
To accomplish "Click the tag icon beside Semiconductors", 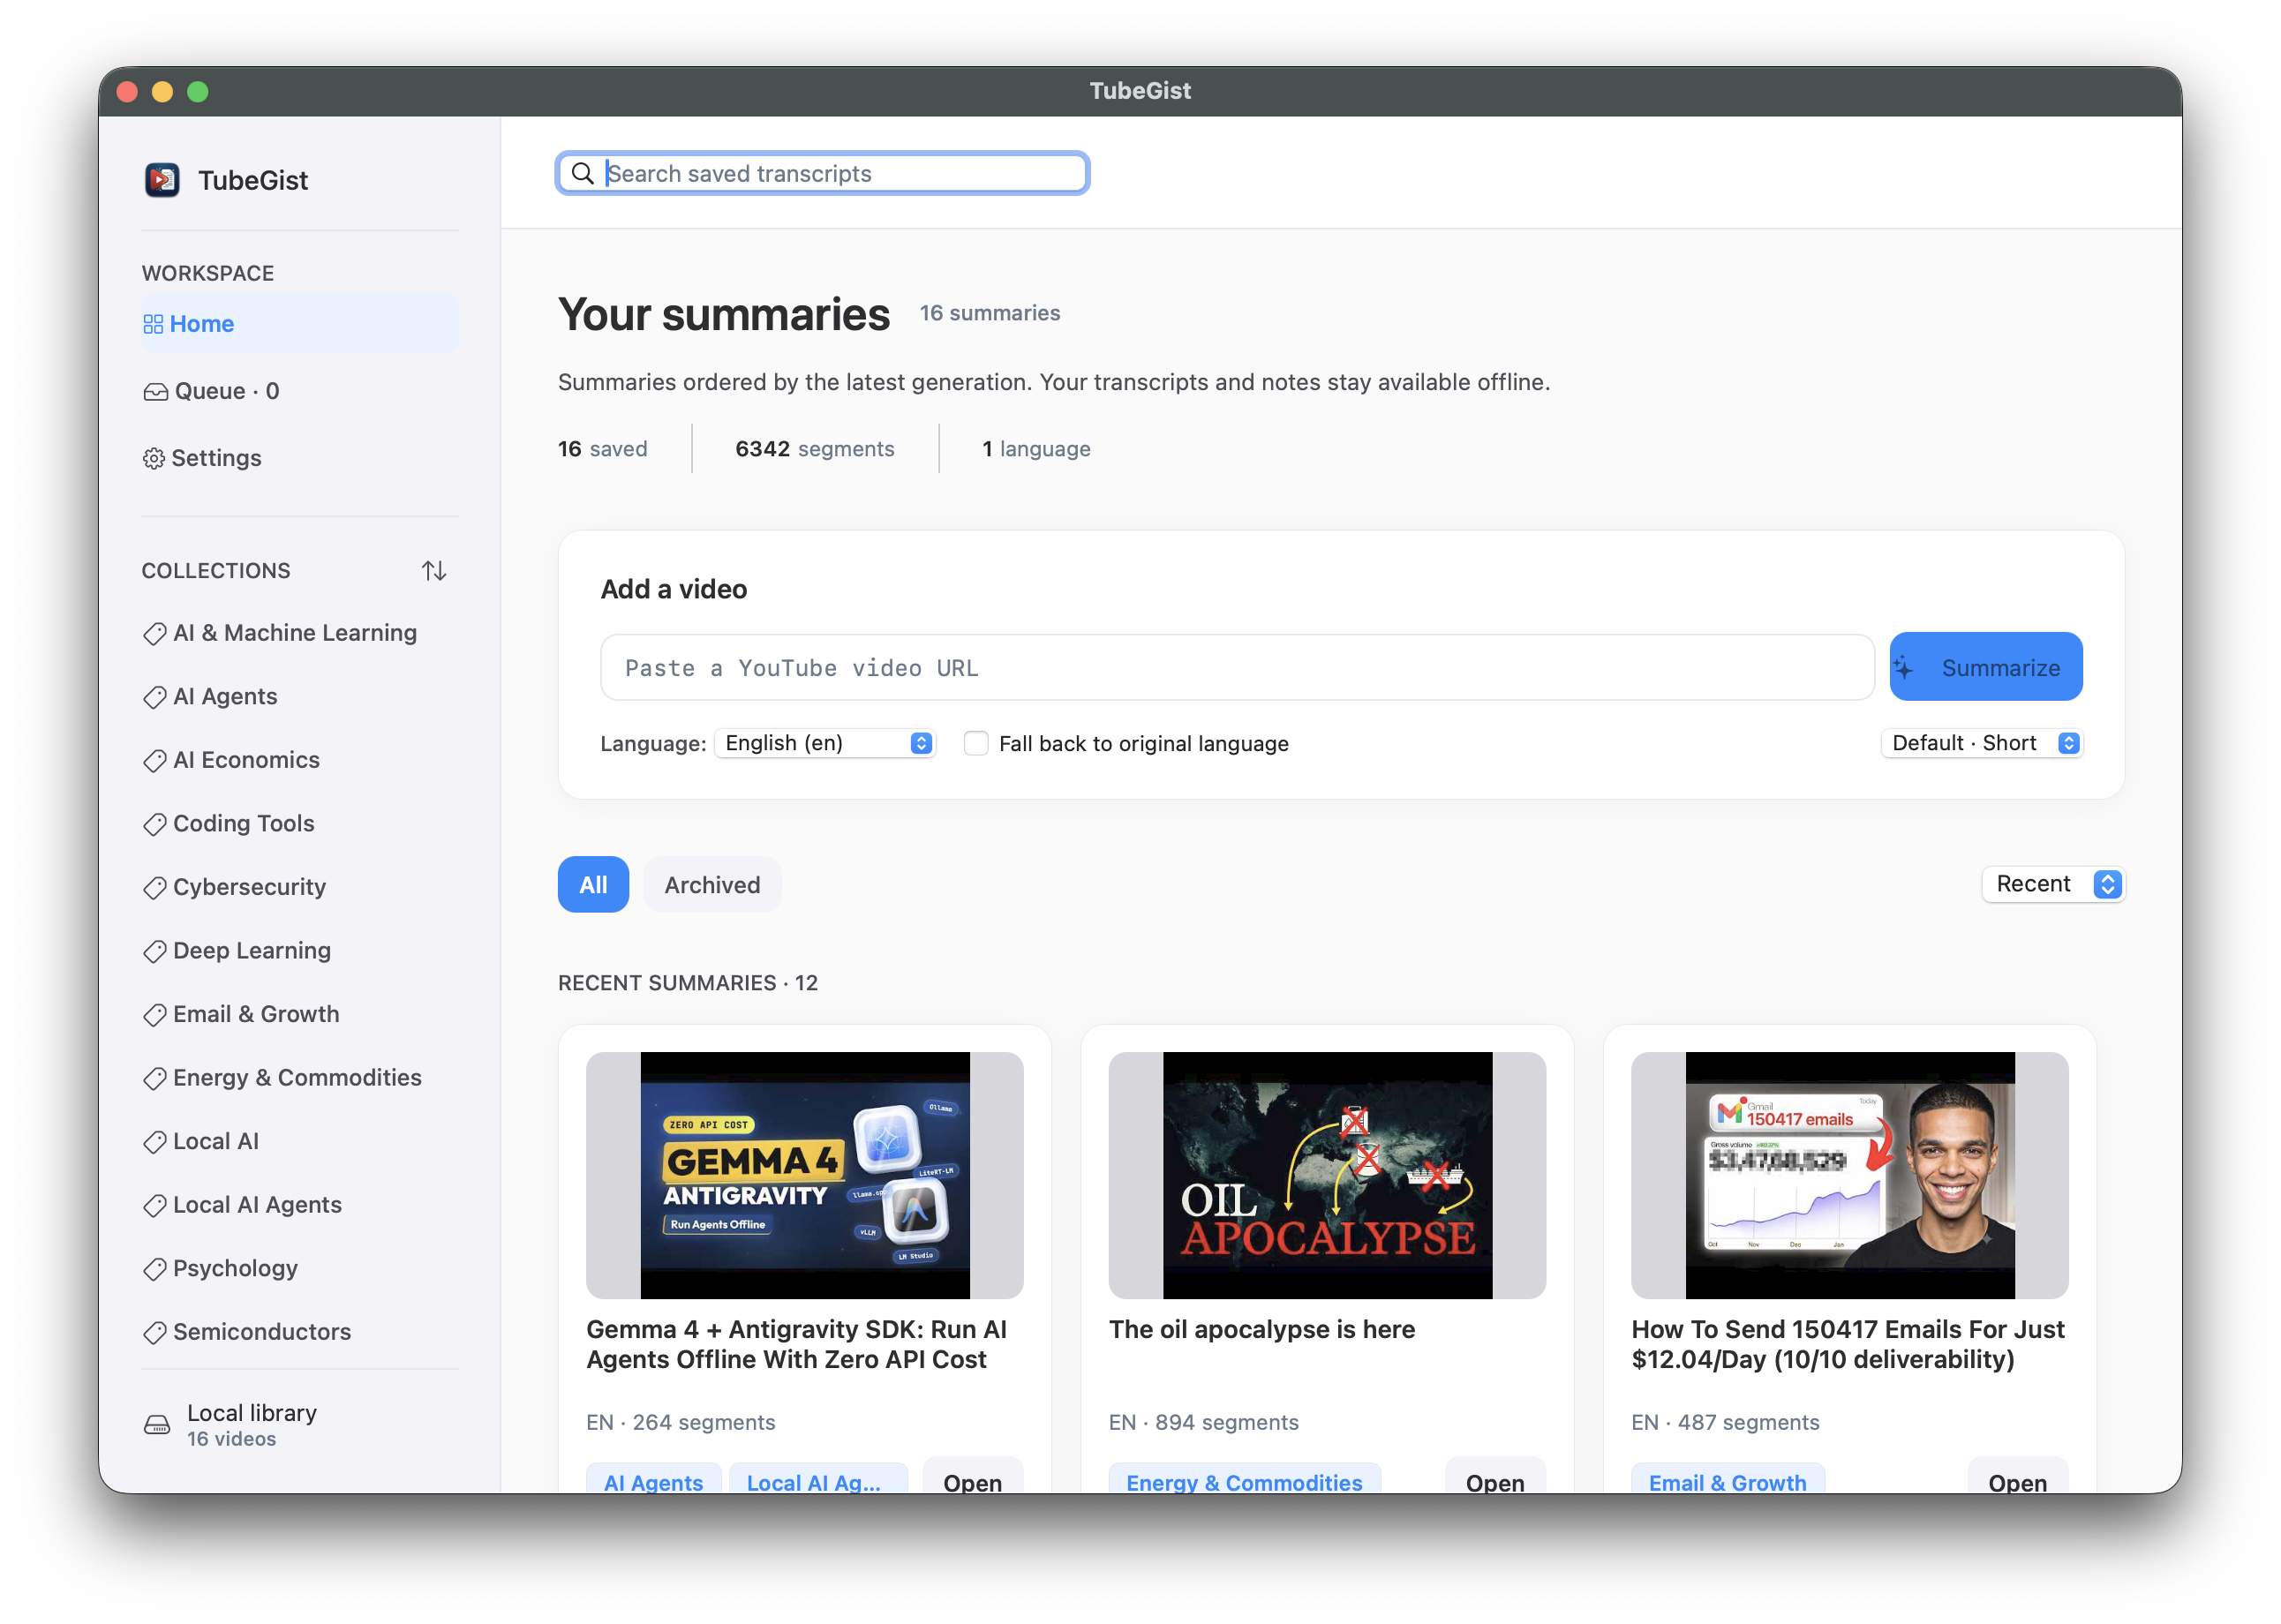I will (x=155, y=1333).
